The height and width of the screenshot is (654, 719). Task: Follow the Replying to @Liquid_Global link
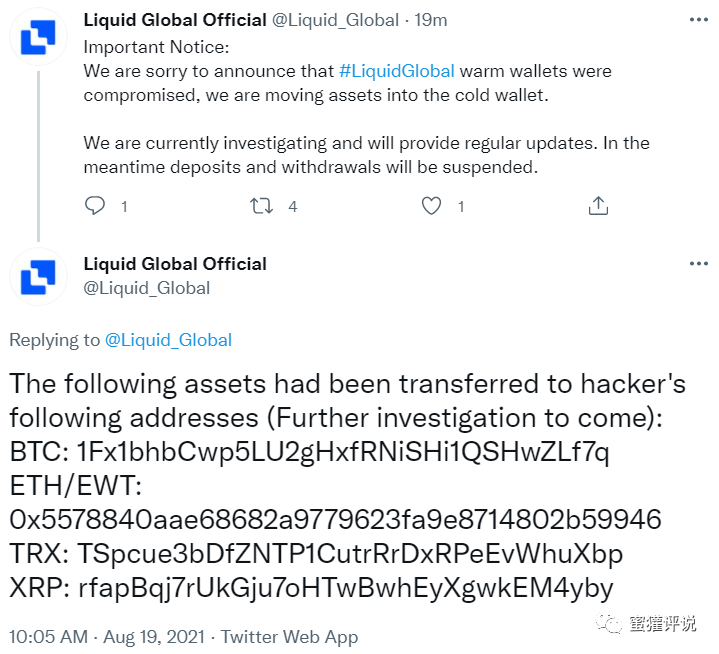tap(168, 340)
